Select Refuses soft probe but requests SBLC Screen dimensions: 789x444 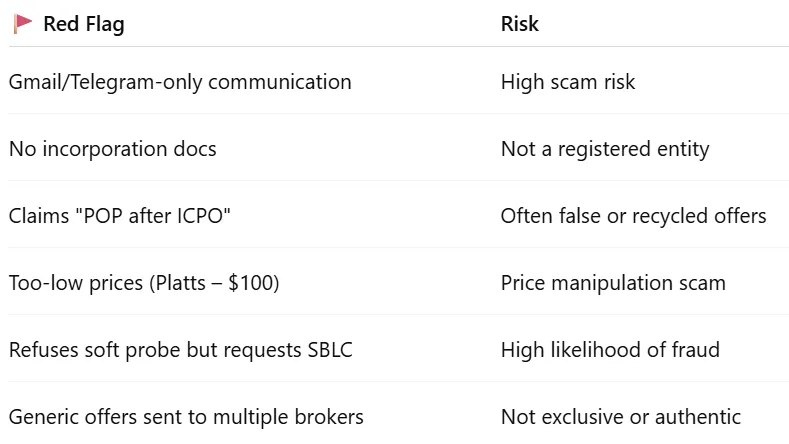[x=181, y=350]
